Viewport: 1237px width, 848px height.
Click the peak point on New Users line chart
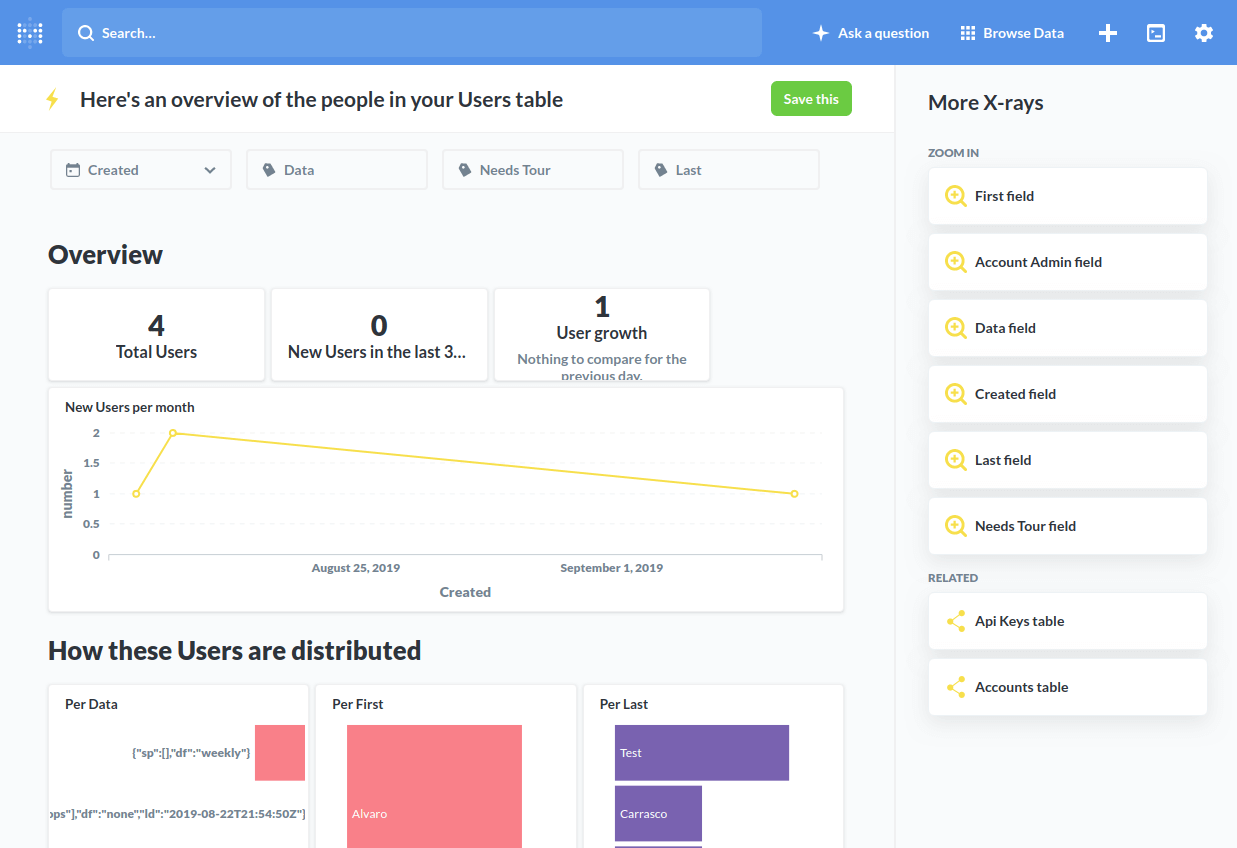(x=173, y=433)
